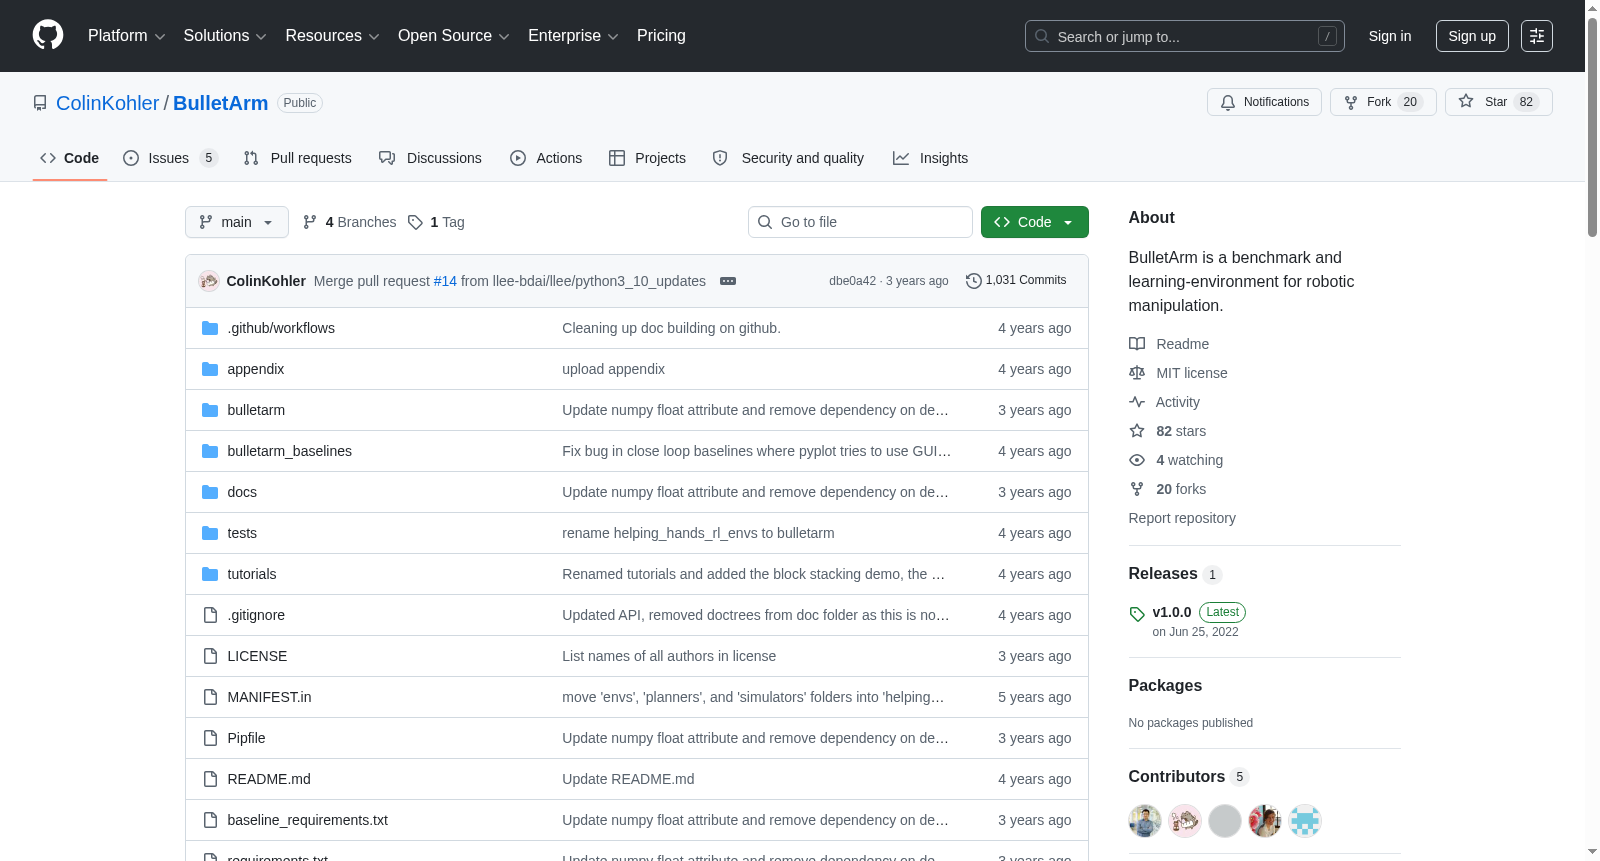Open GitHub homepage via Octocat logo

pyautogui.click(x=48, y=36)
